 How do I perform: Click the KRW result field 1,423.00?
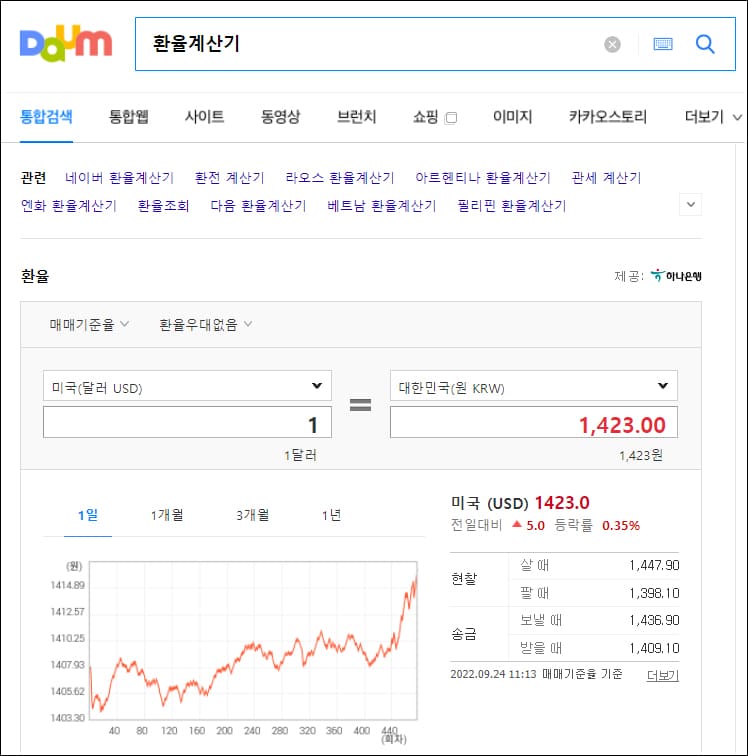click(533, 422)
